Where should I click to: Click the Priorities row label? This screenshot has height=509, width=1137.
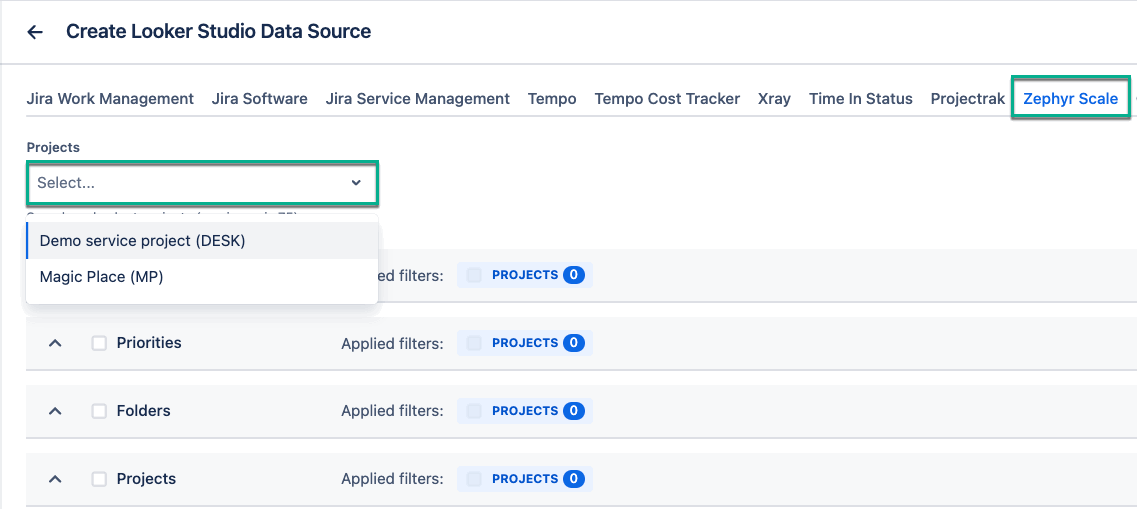pos(149,343)
